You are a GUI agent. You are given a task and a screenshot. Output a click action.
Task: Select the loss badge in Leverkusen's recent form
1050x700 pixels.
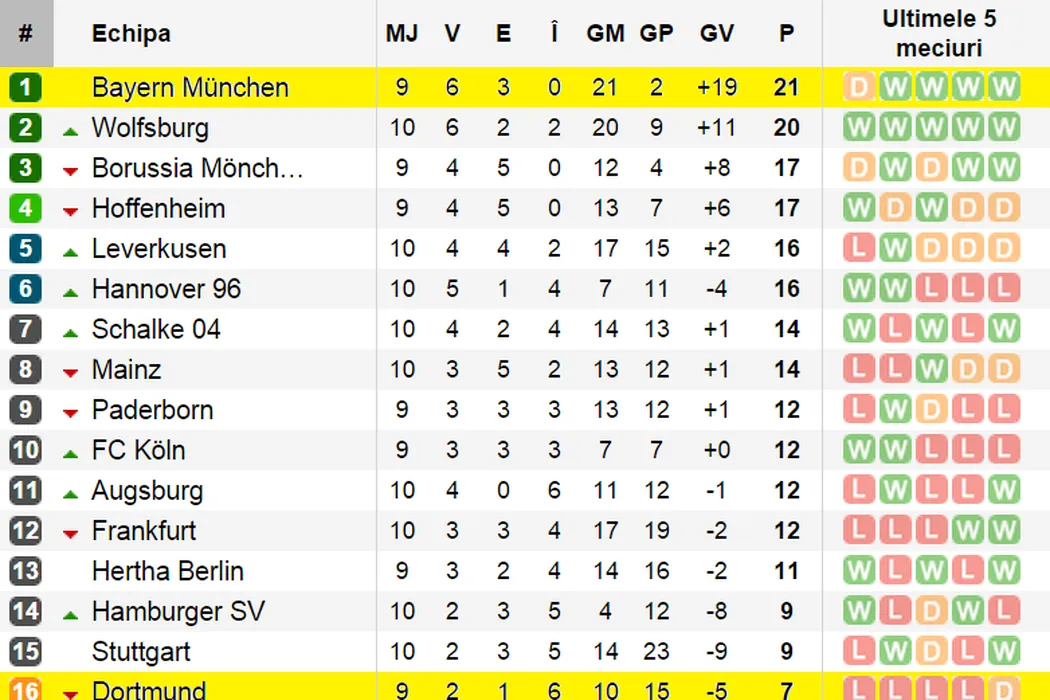858,248
